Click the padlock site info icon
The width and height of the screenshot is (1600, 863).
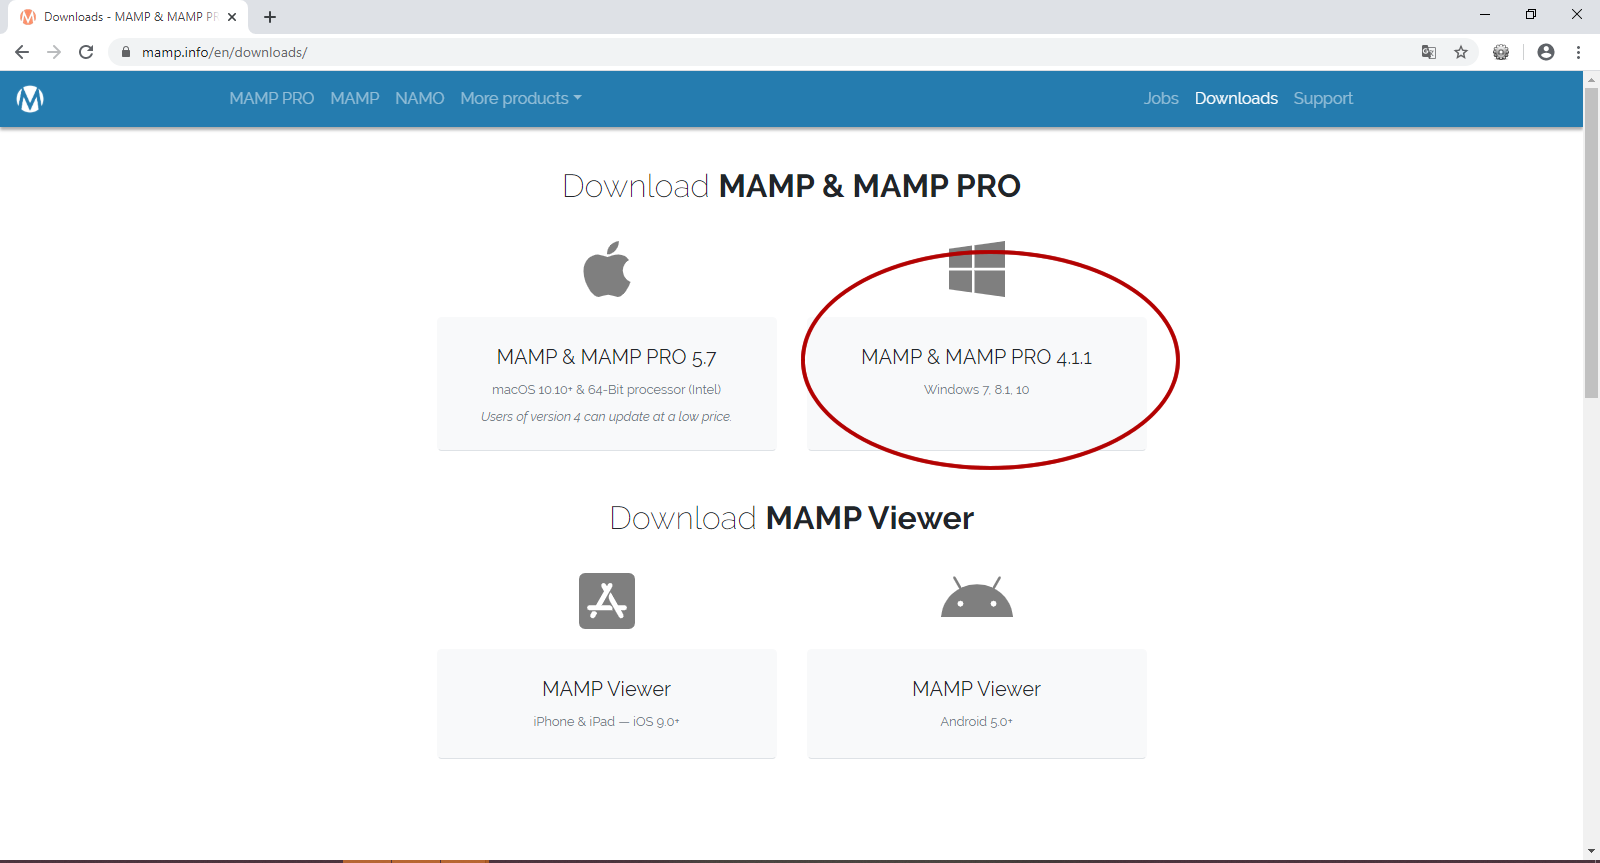126,52
